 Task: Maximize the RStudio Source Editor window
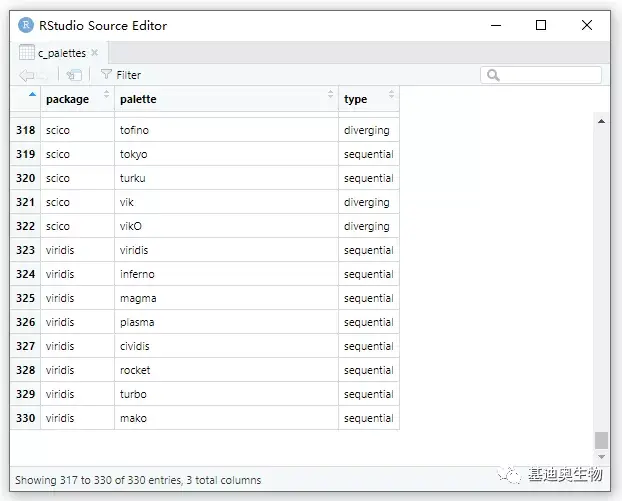coord(541,25)
